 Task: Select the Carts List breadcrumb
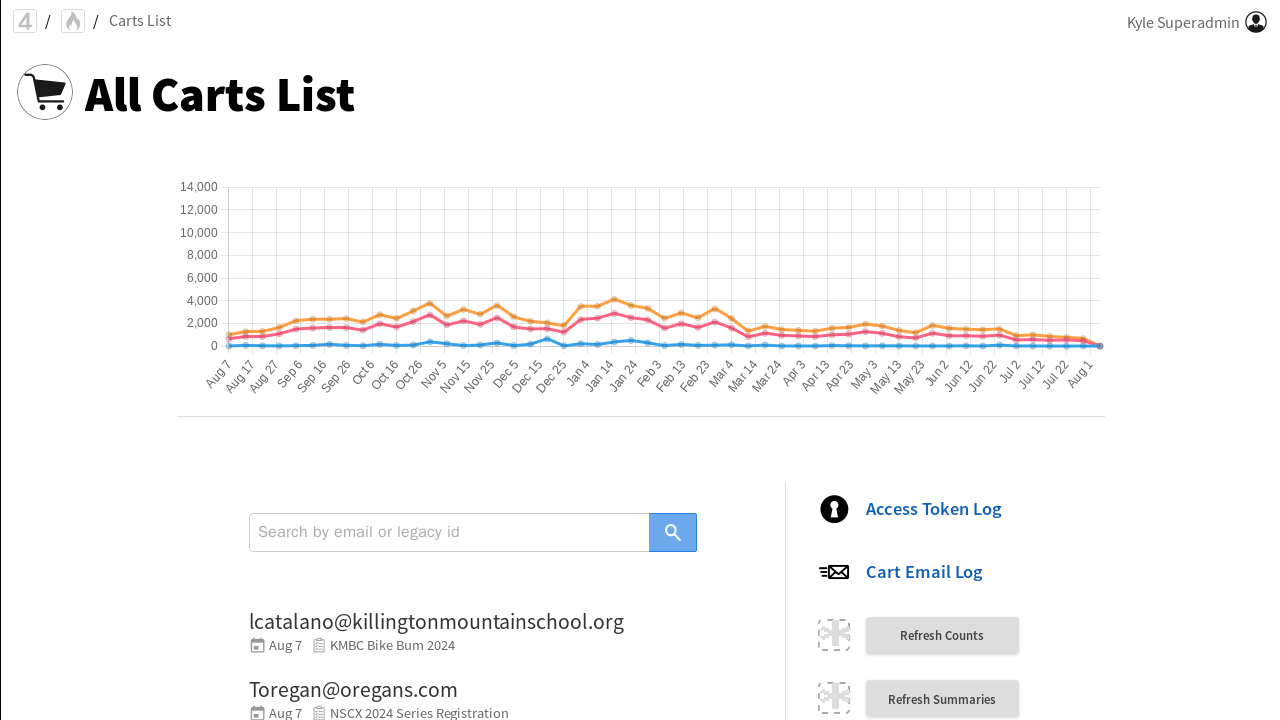(x=140, y=21)
